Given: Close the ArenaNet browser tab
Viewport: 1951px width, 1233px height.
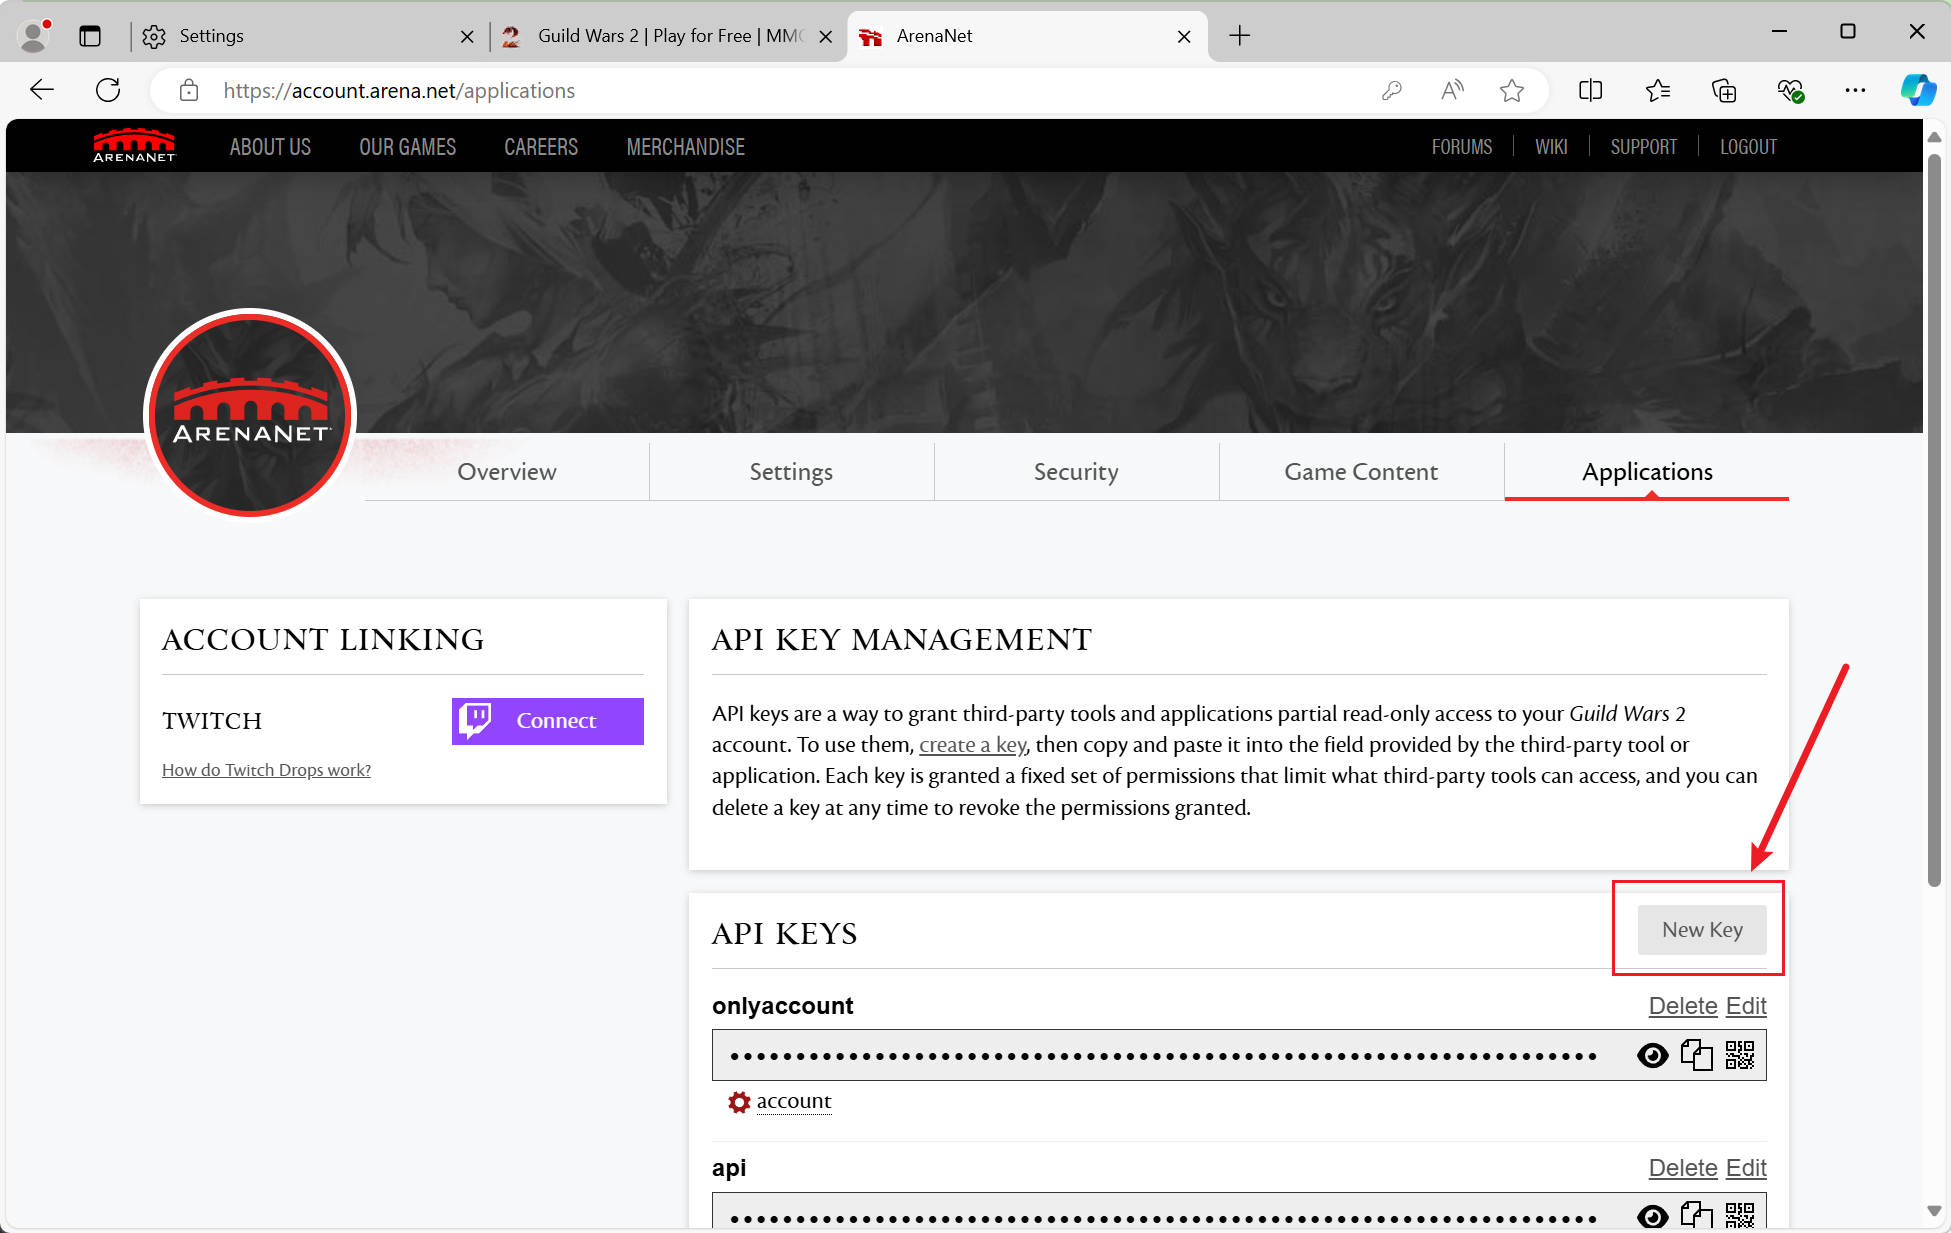Looking at the screenshot, I should pos(1184,37).
